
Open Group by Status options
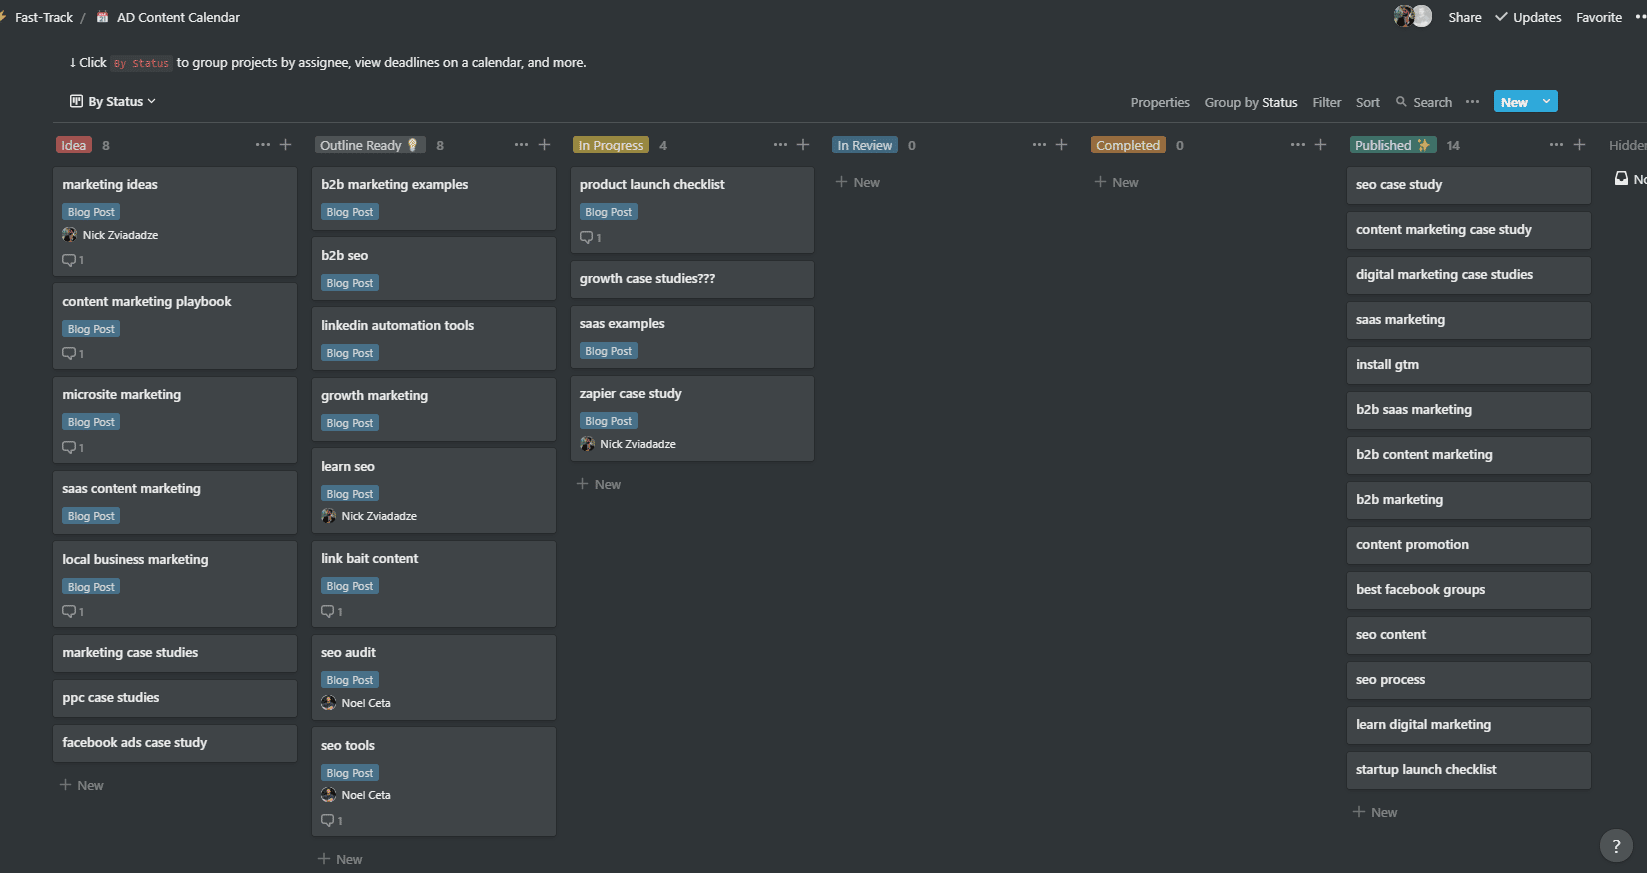pyautogui.click(x=1251, y=102)
